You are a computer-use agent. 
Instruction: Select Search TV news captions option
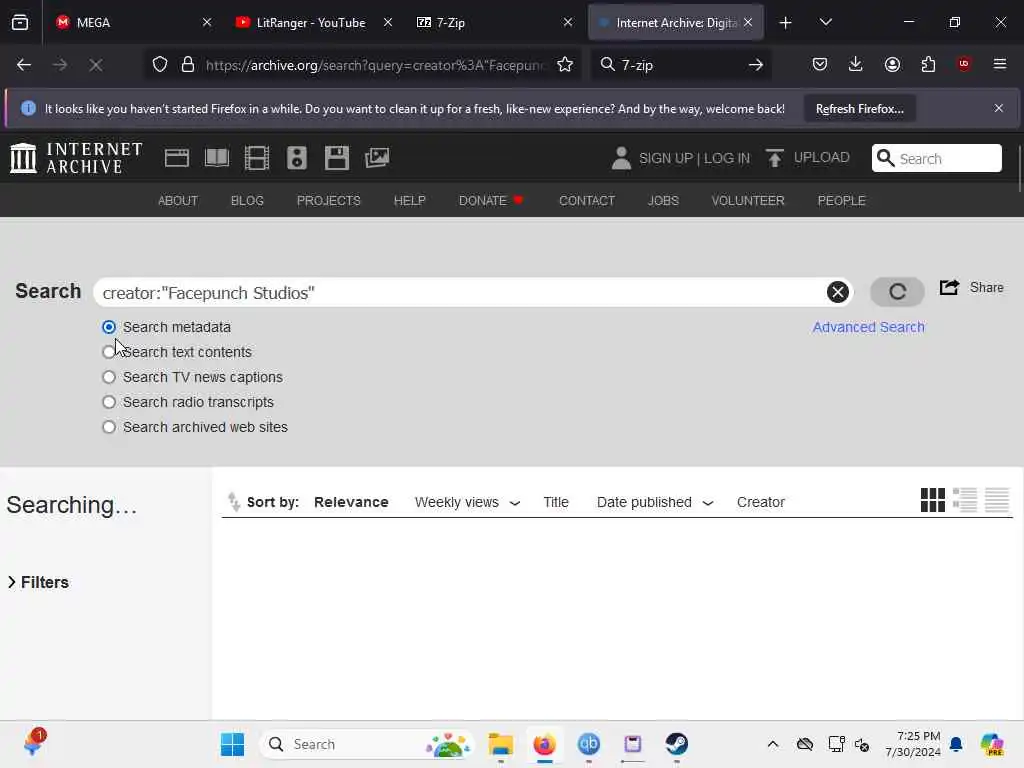109,377
